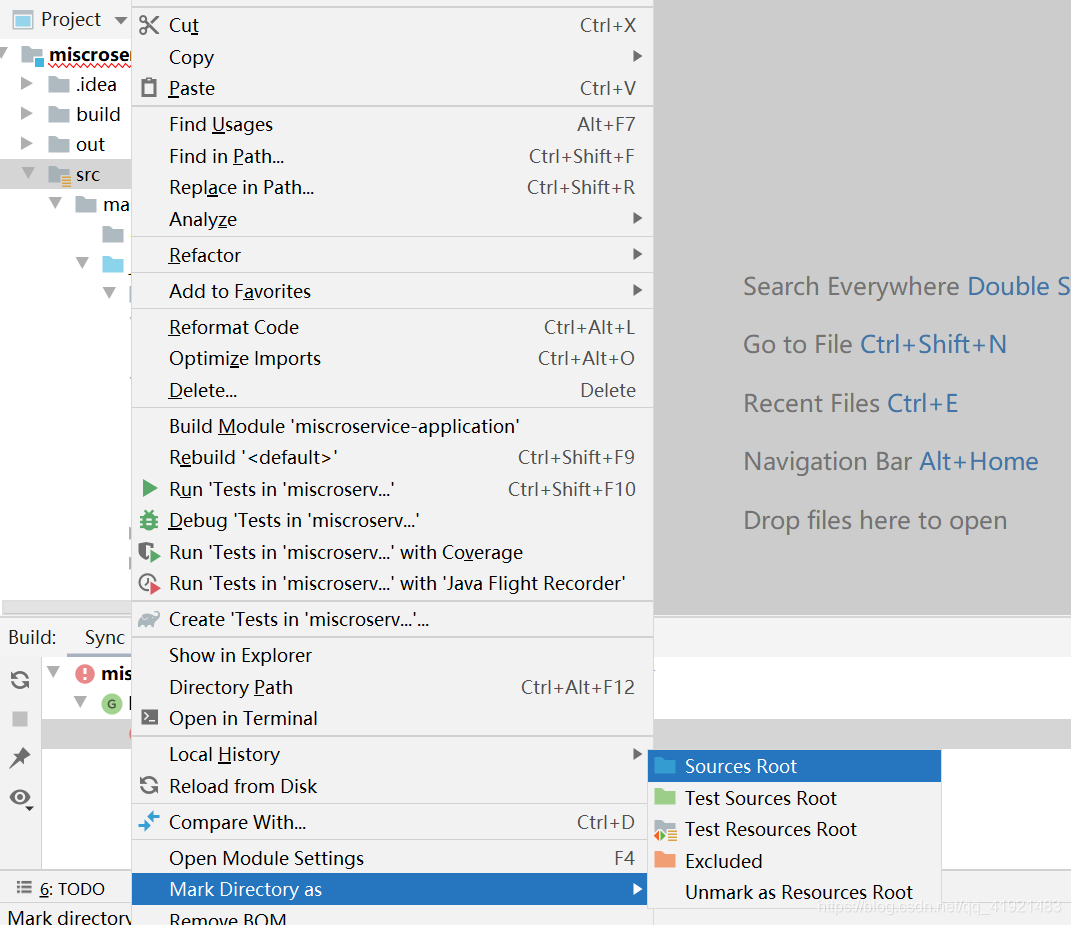Screen dimensions: 1071x925
Task: Select the miscrose project root node
Action: click(x=89, y=55)
